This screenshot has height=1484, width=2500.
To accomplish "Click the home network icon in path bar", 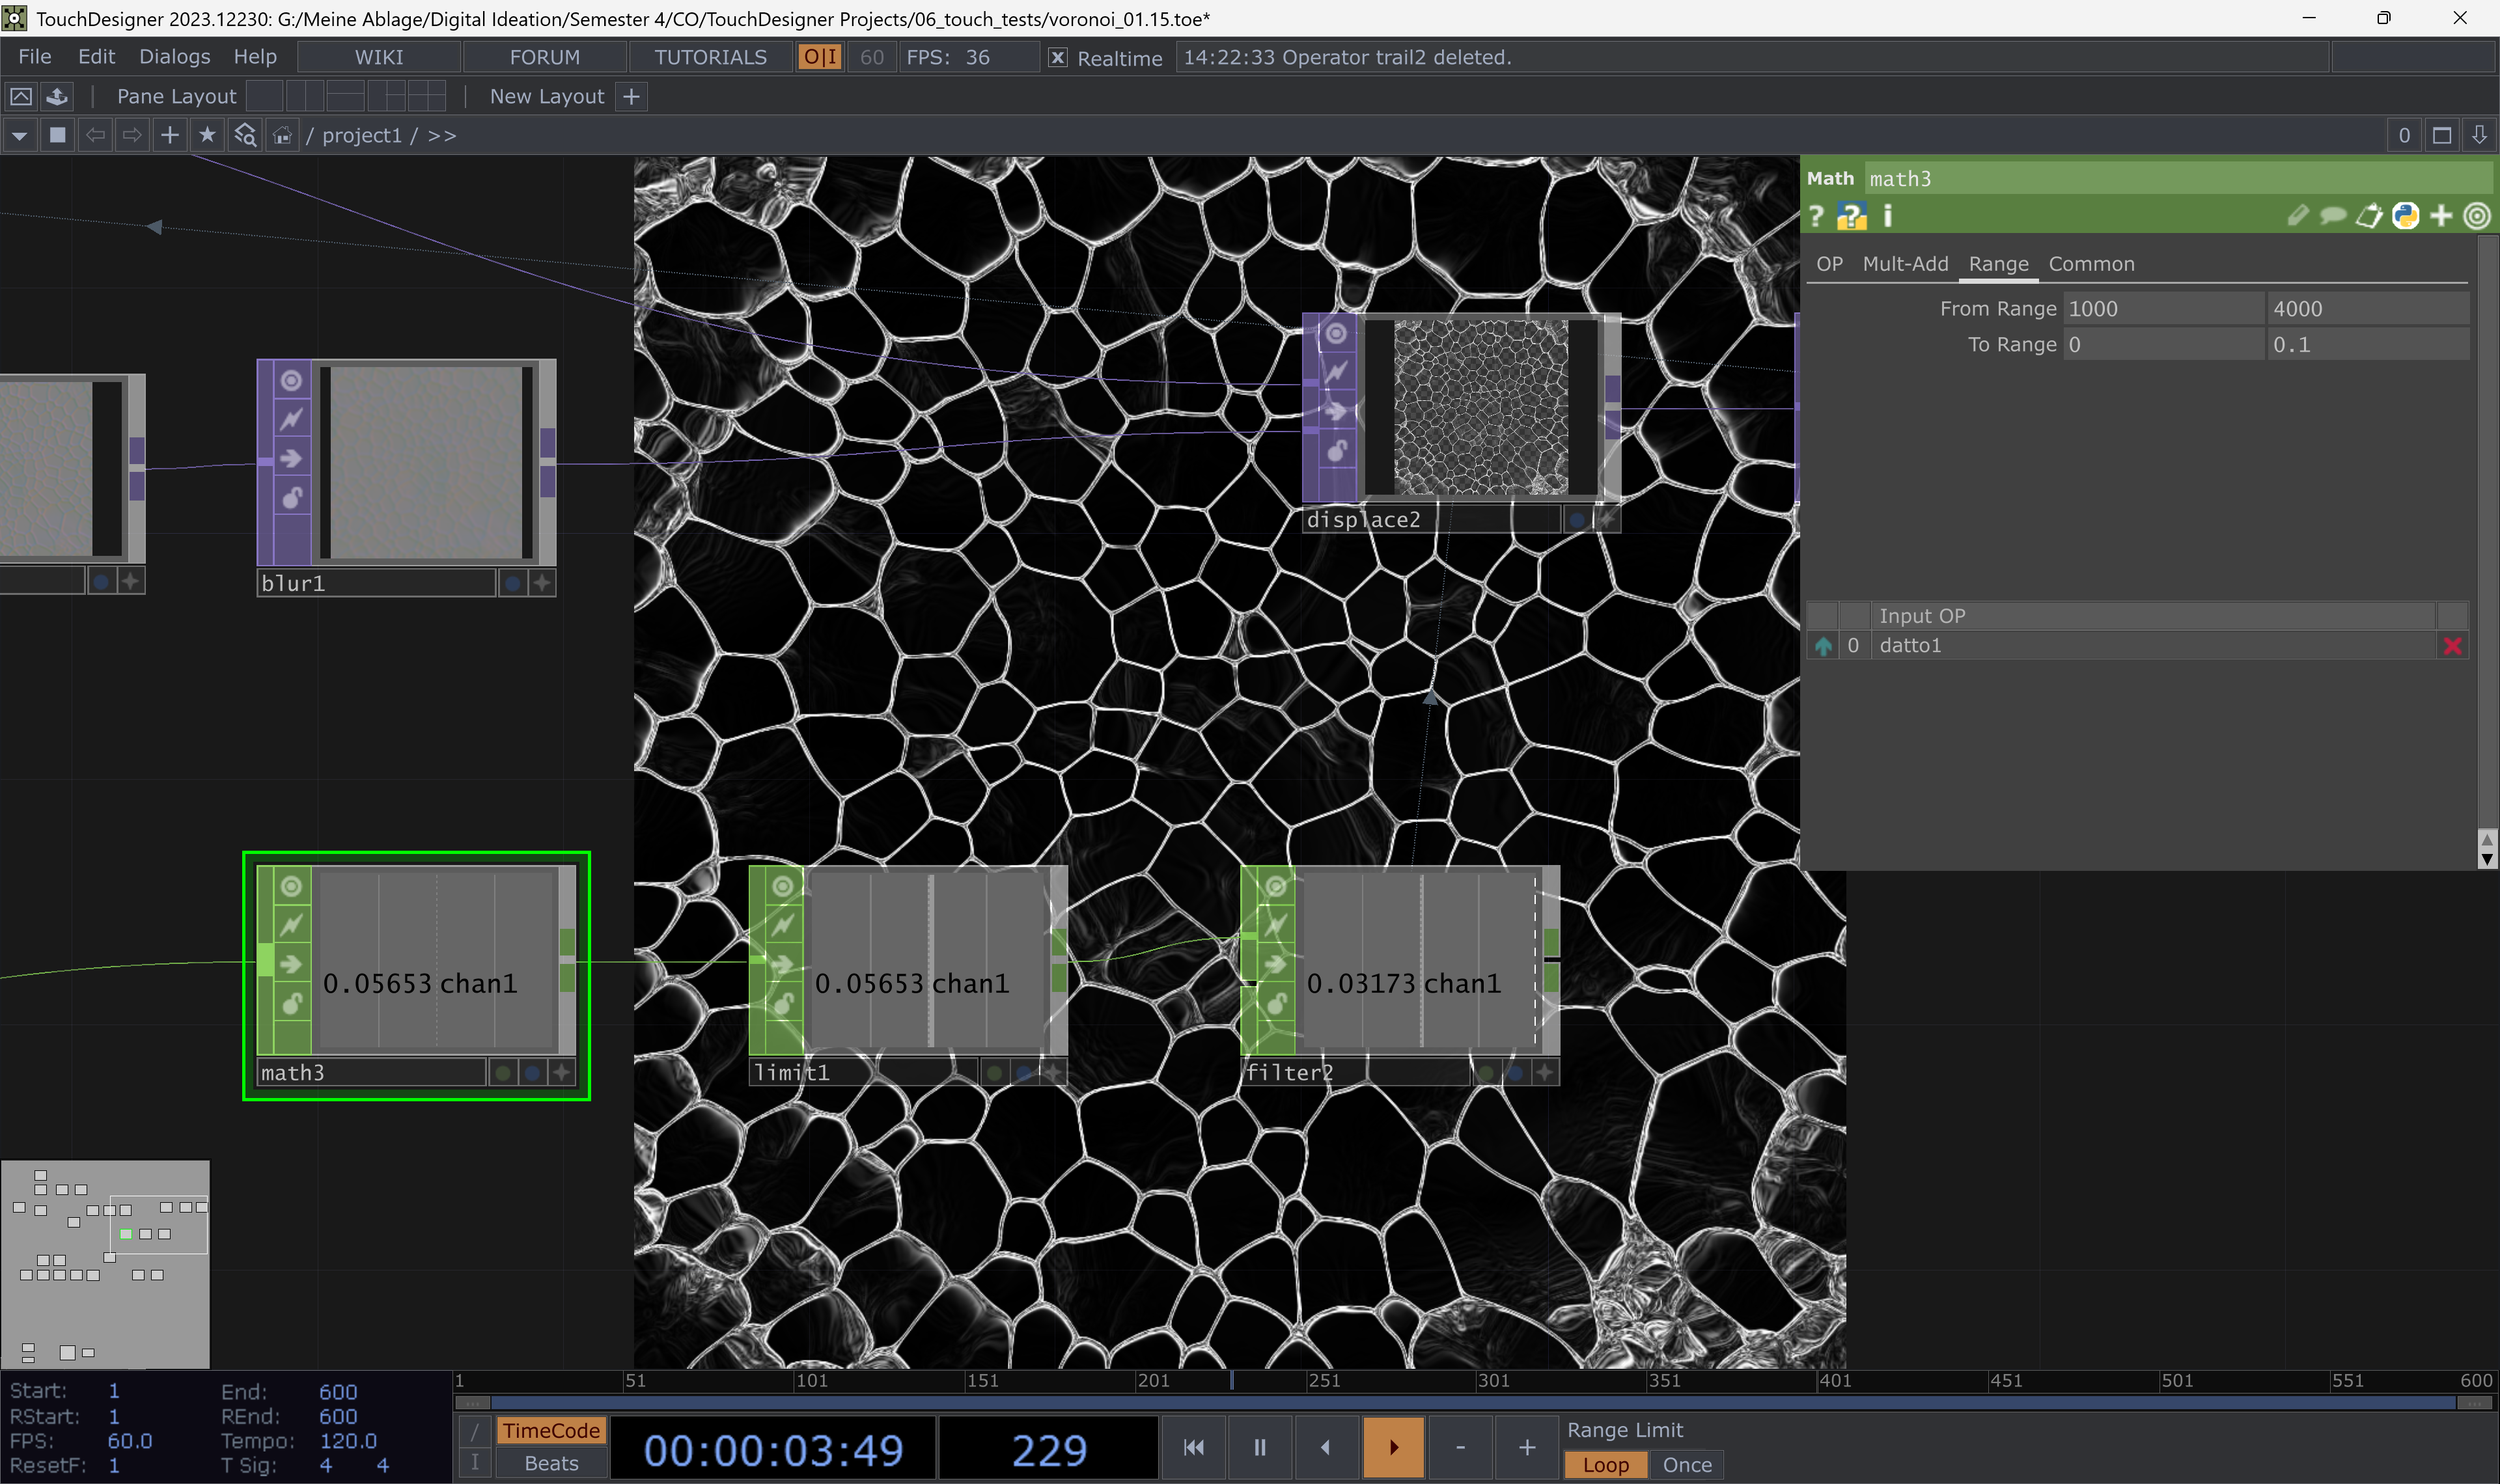I will click(x=283, y=135).
